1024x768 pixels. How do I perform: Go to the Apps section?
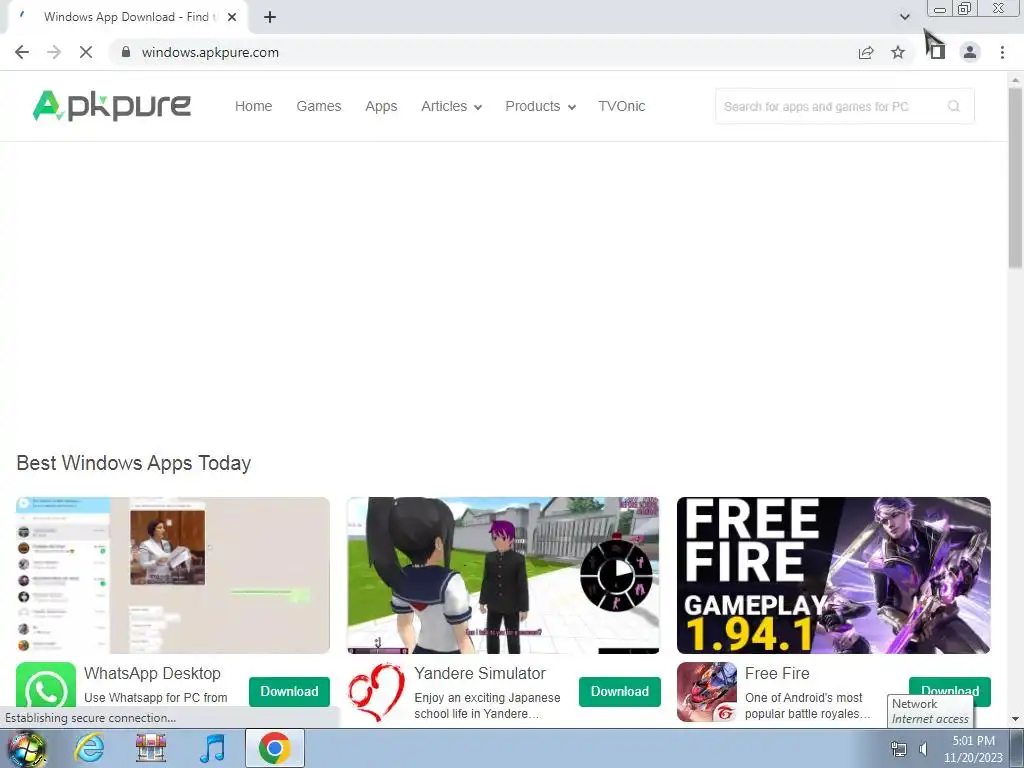(381, 106)
